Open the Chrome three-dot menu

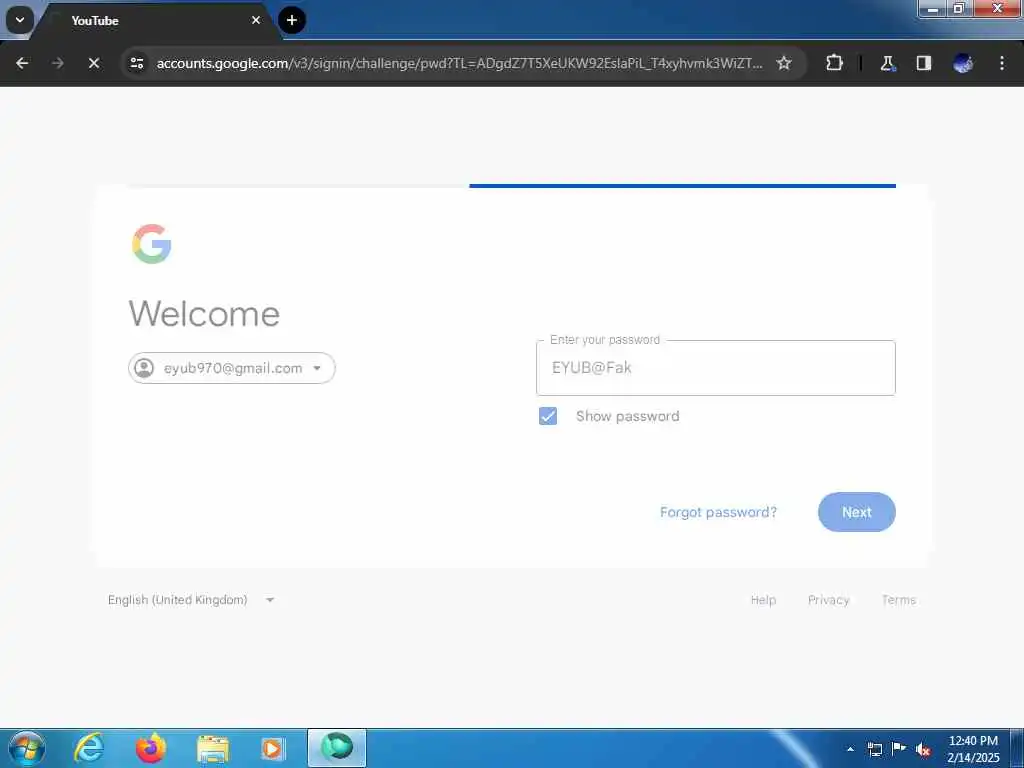[1001, 63]
